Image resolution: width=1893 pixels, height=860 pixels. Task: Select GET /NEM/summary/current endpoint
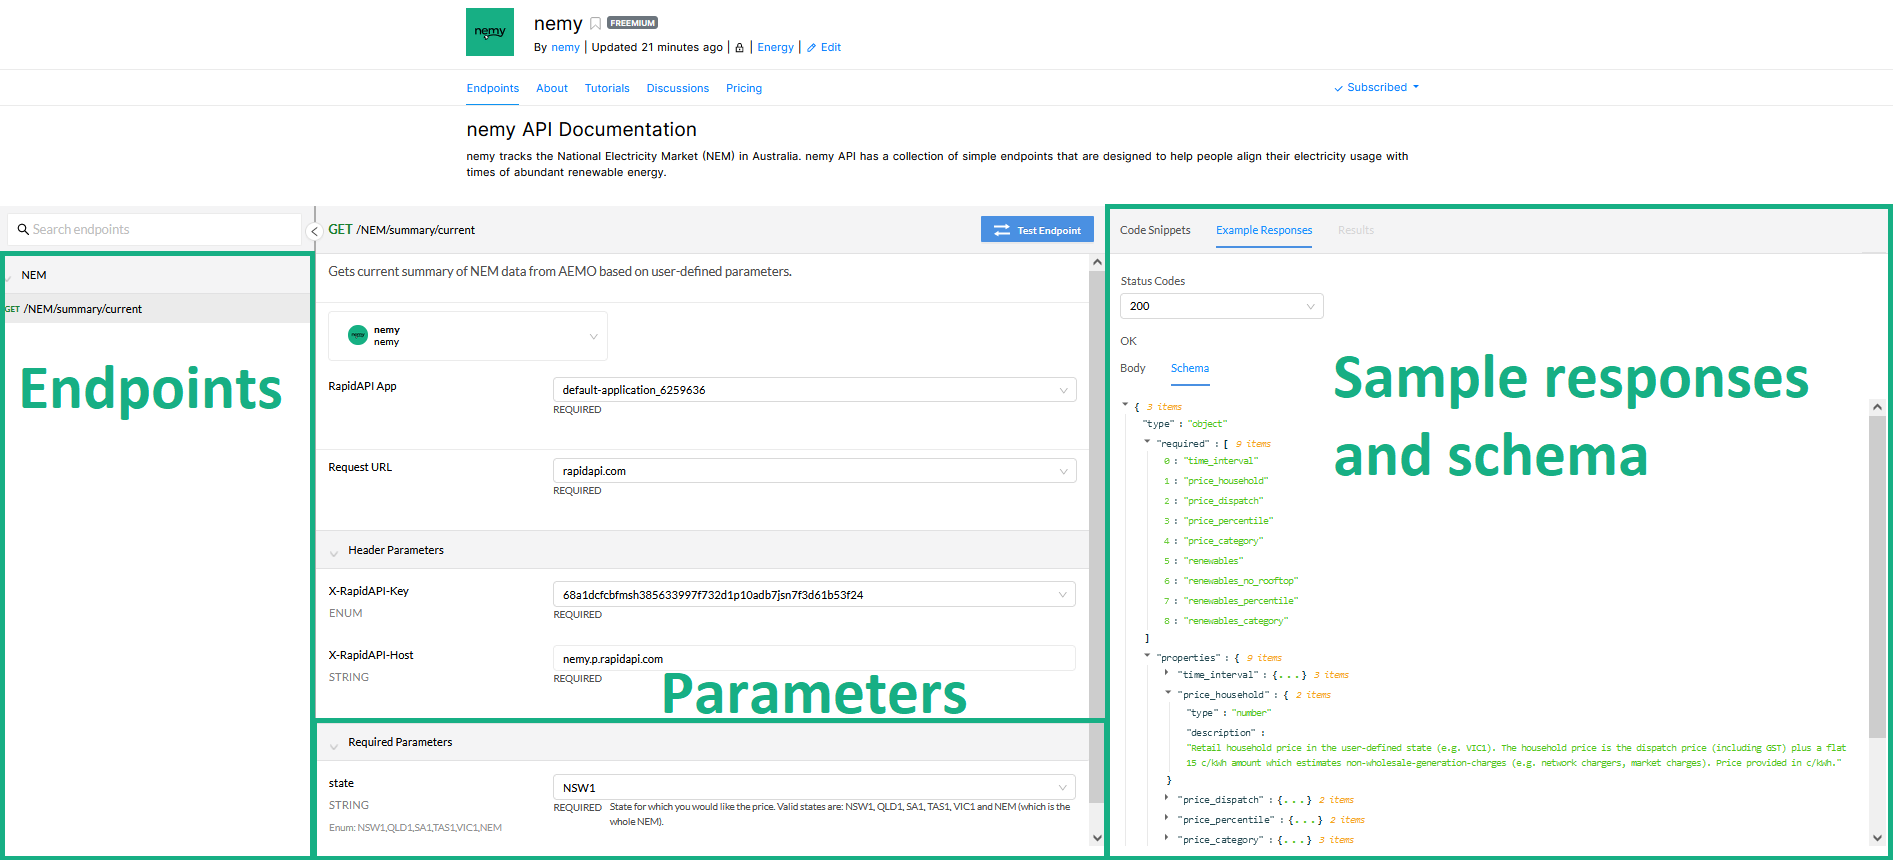[155, 309]
